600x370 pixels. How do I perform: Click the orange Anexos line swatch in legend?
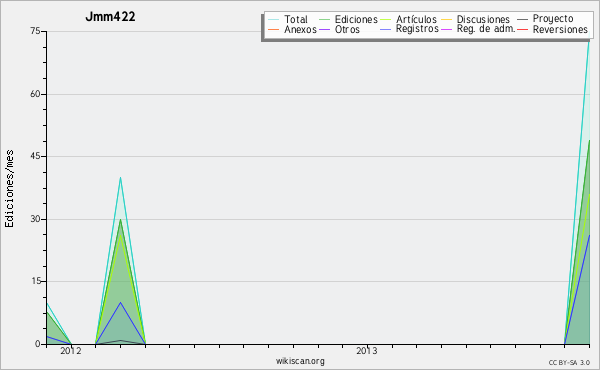point(273,29)
